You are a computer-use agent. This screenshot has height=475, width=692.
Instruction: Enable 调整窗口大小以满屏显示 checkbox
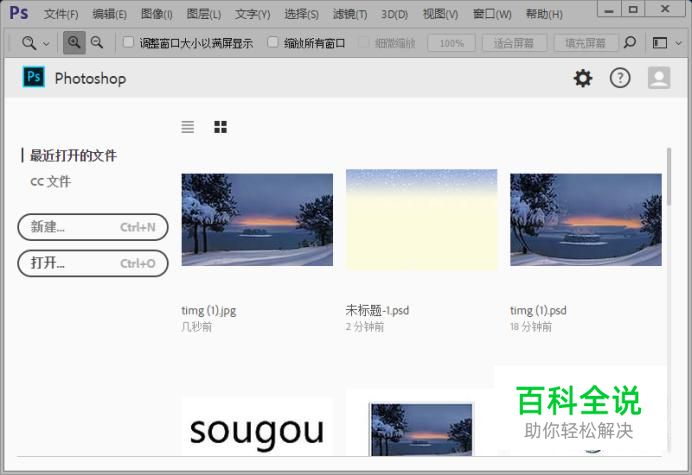click(x=128, y=42)
